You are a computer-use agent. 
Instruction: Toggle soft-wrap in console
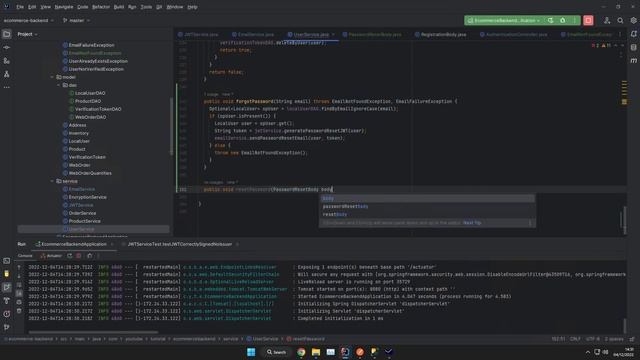click(19, 285)
